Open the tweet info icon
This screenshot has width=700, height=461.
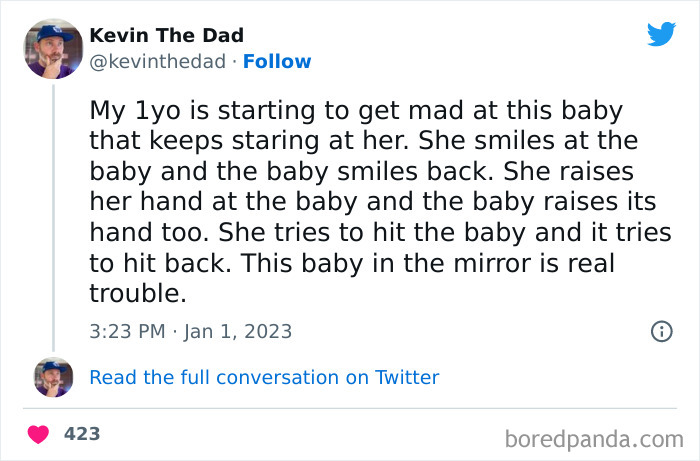click(661, 331)
